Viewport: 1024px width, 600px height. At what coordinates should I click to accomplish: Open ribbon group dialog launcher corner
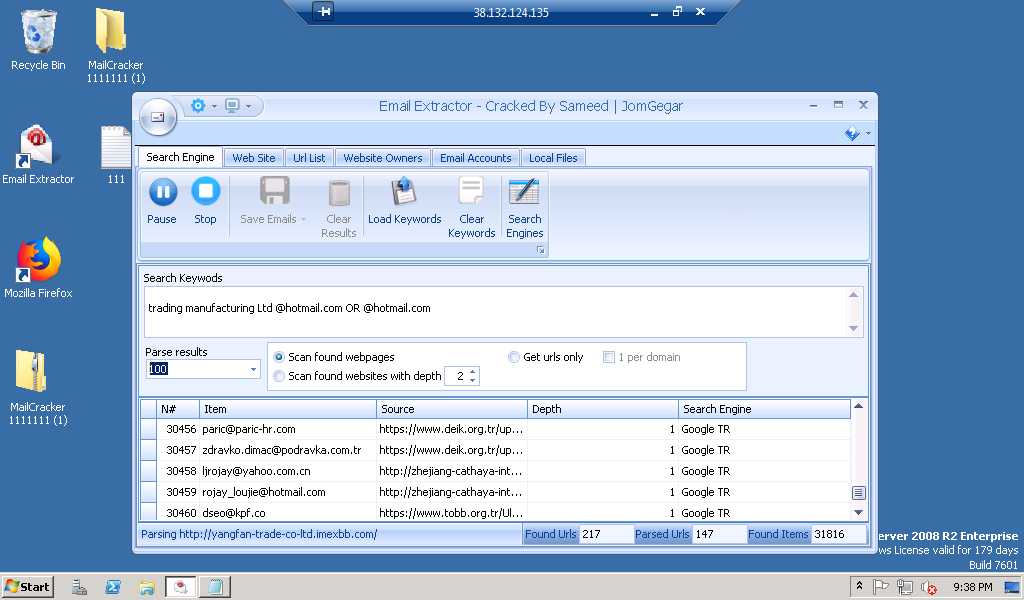coord(541,250)
